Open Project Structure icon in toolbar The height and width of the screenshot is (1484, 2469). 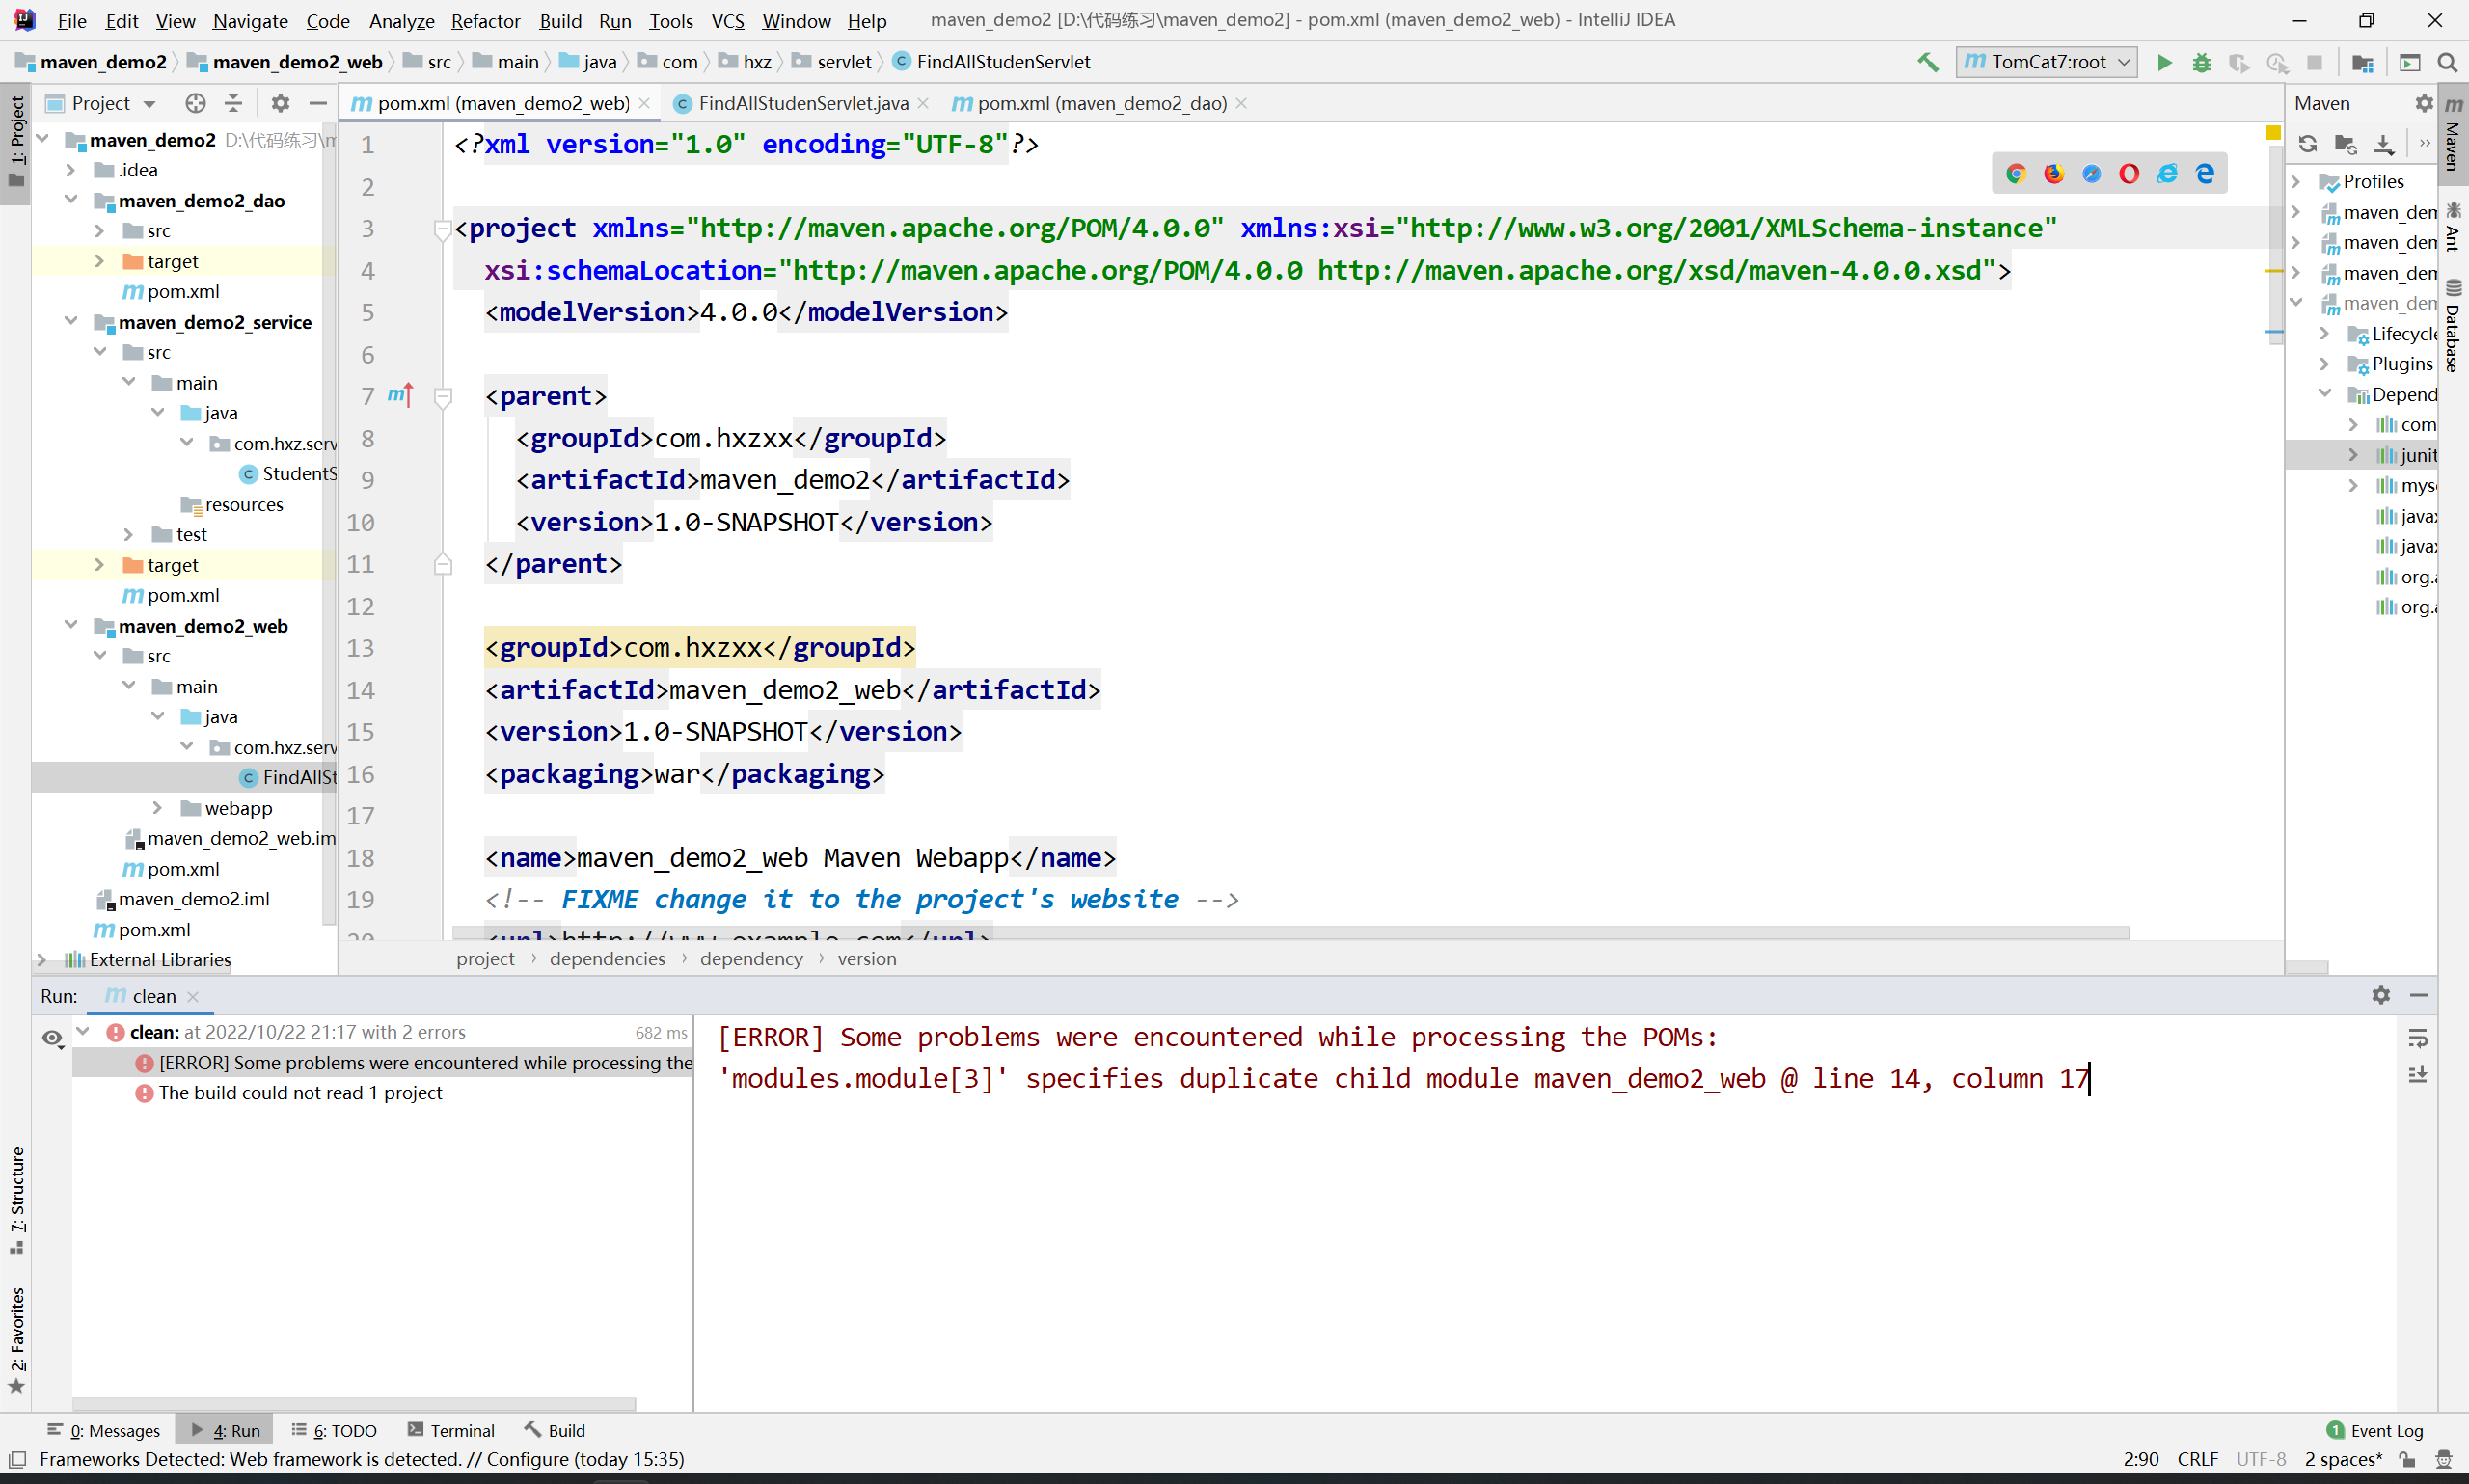[x=2363, y=62]
